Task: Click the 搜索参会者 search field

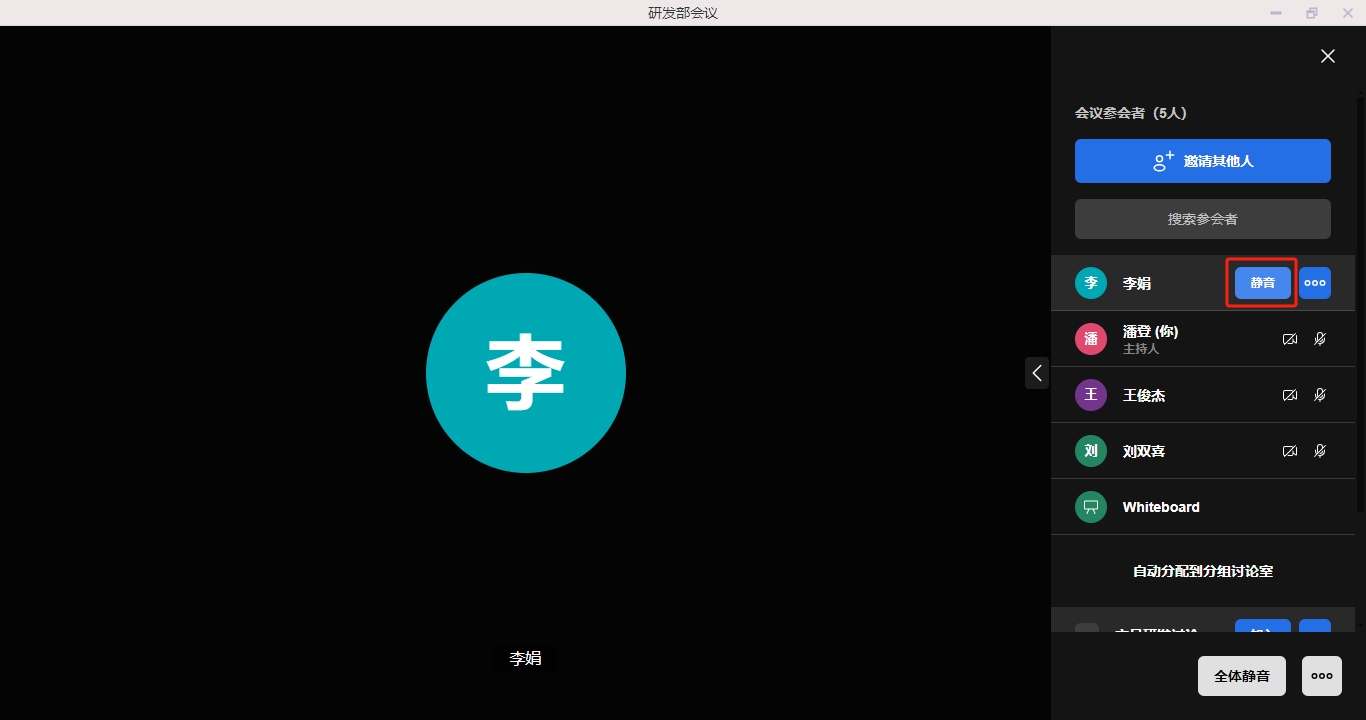Action: pos(1202,219)
